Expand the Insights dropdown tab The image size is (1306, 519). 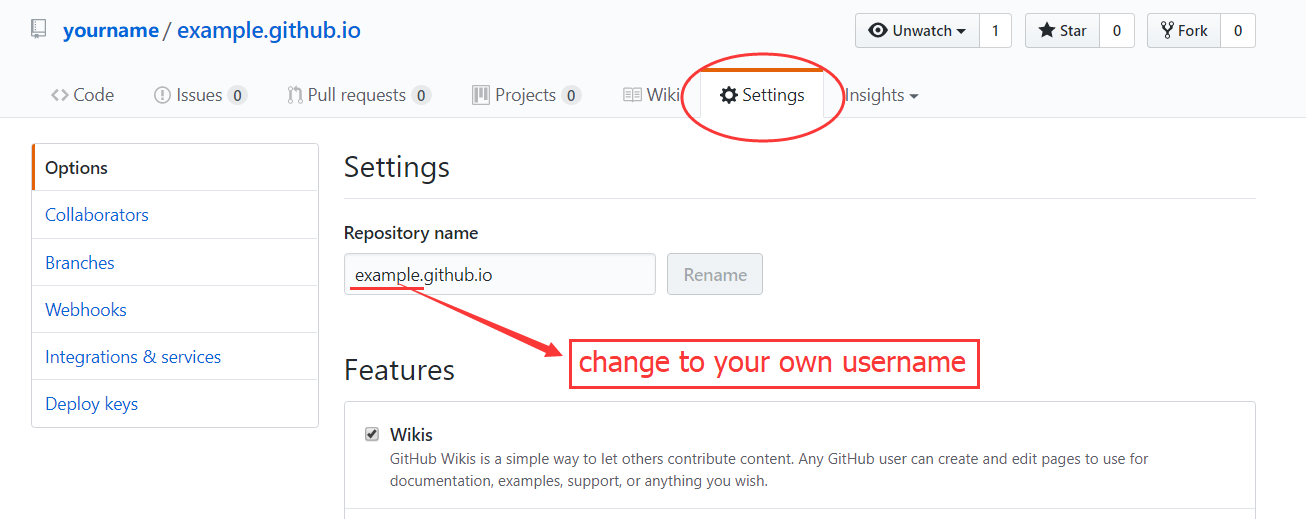coord(881,95)
